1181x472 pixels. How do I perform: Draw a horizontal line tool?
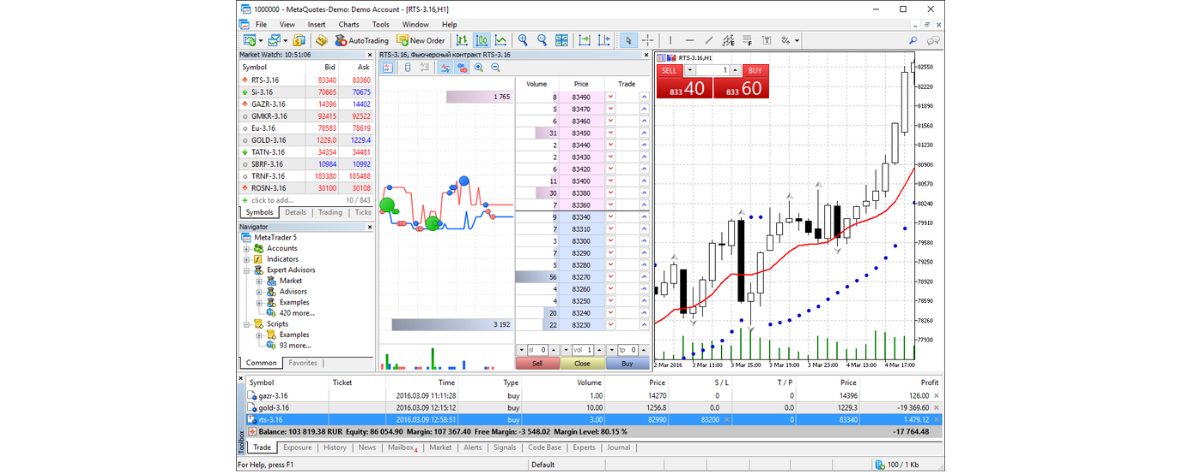[689, 40]
